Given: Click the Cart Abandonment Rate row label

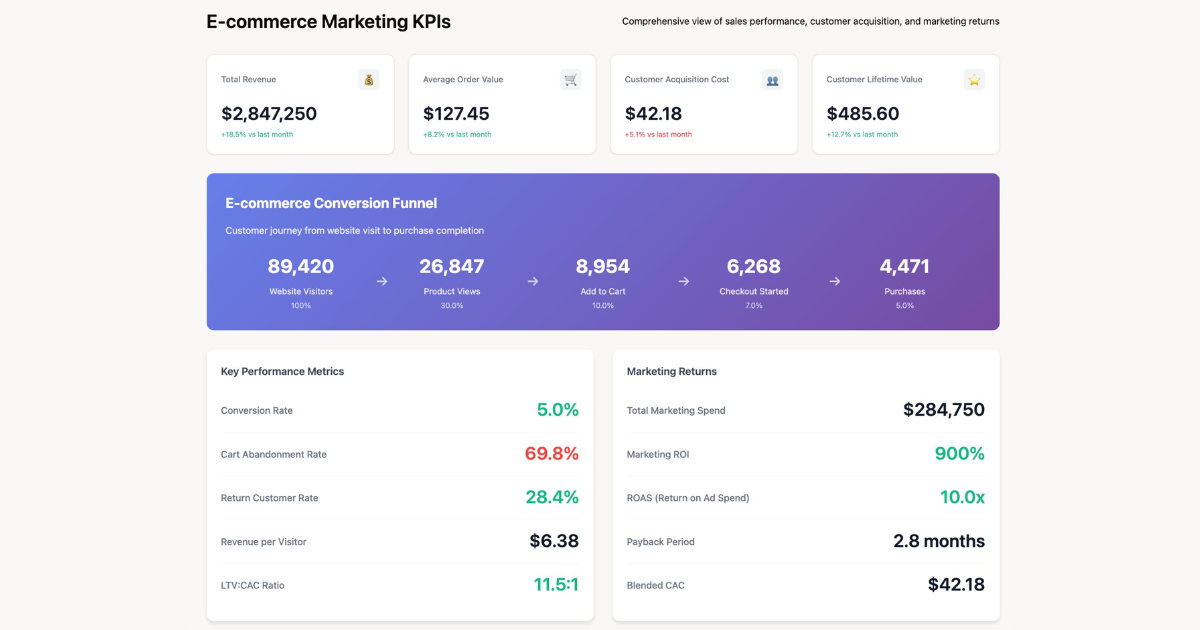Looking at the screenshot, I should 274,454.
